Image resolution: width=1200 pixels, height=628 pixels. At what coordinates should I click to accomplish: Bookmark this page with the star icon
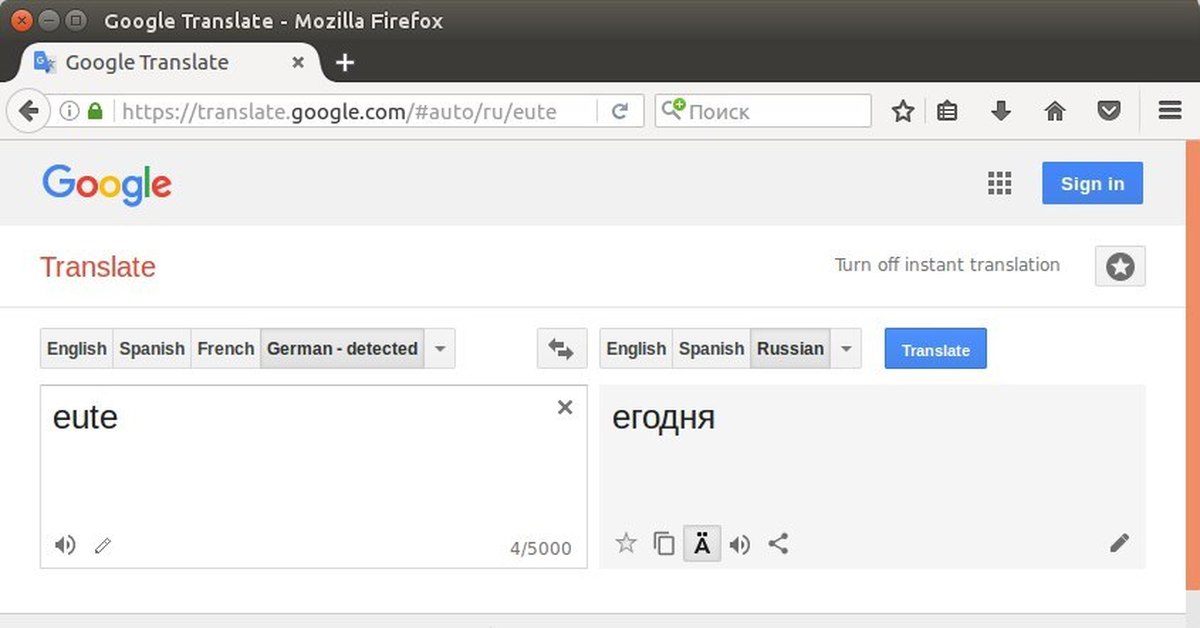[903, 111]
